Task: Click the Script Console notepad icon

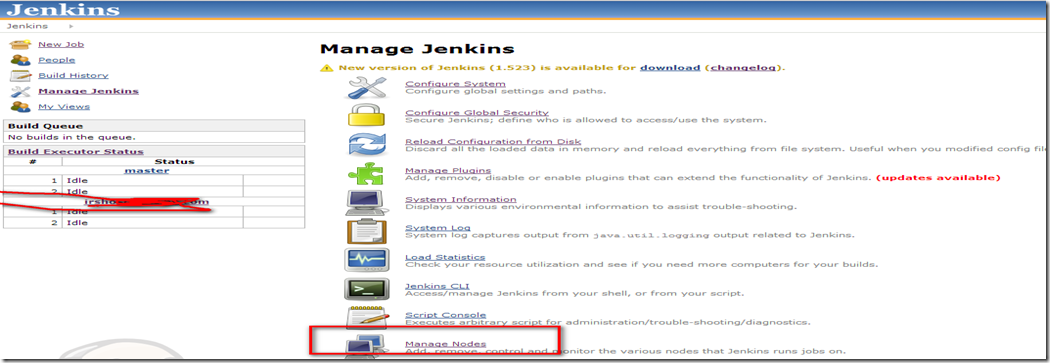Action: 366,318
